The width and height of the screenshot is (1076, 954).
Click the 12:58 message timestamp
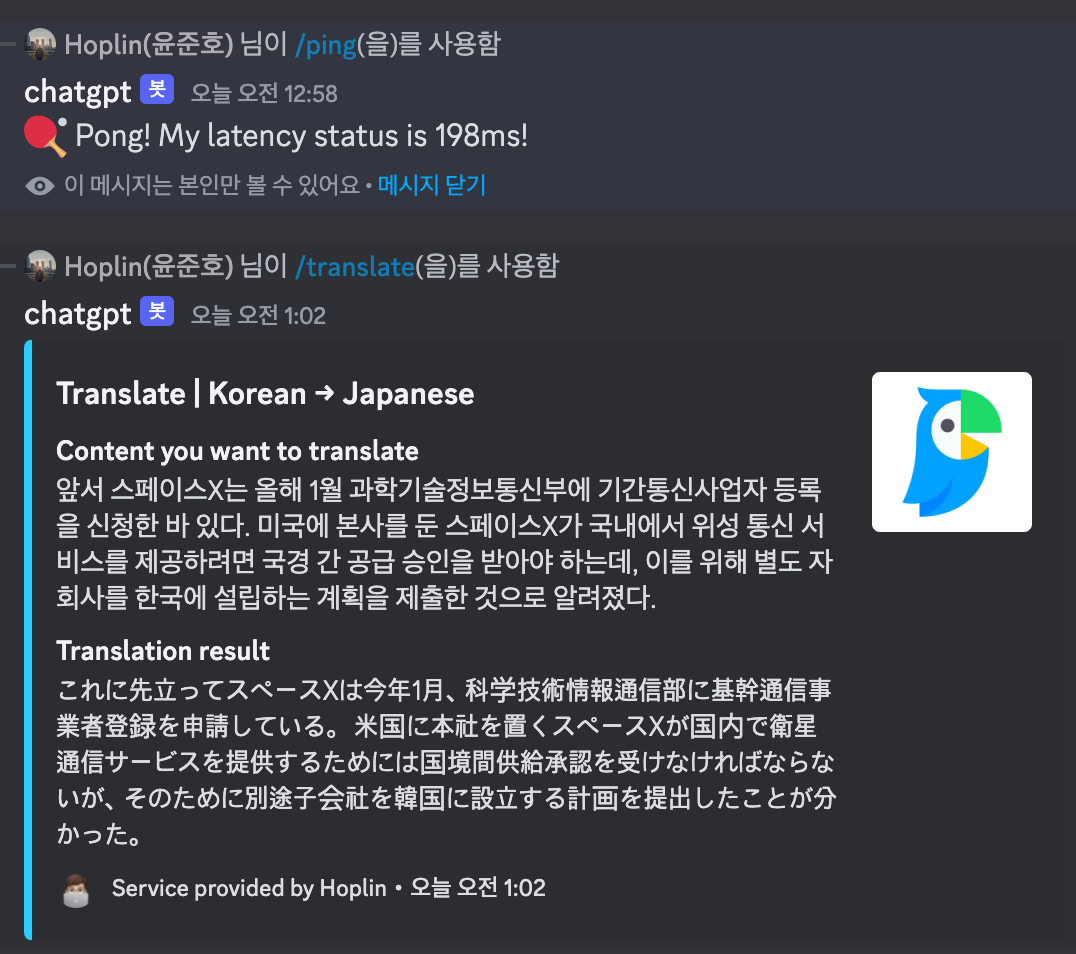(264, 93)
